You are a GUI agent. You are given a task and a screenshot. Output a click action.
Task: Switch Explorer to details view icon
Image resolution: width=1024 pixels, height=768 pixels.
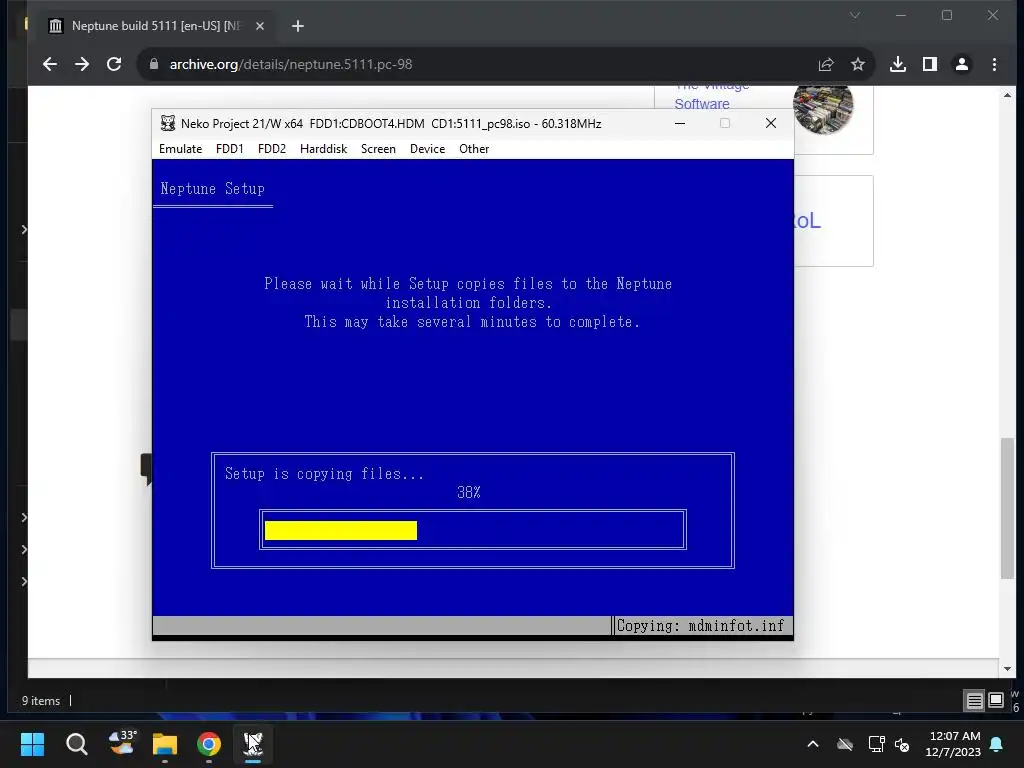[x=974, y=701]
